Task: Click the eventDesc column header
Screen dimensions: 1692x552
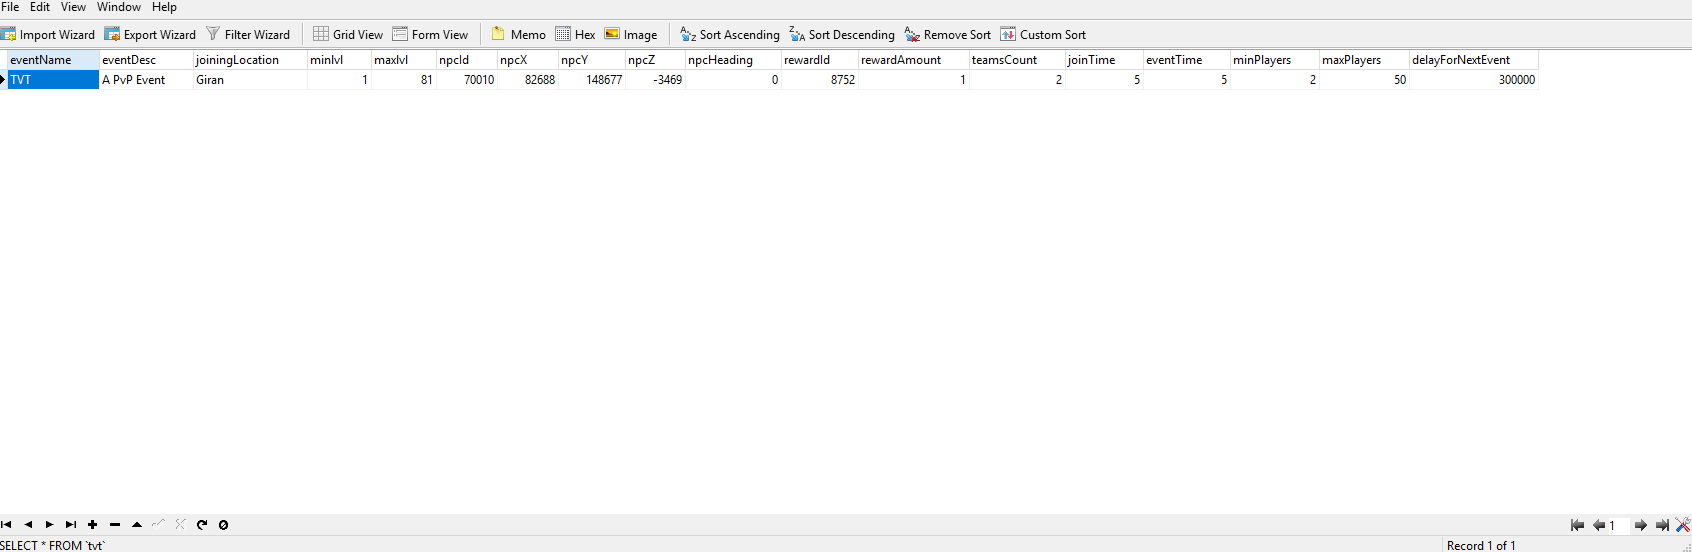Action: [x=146, y=60]
